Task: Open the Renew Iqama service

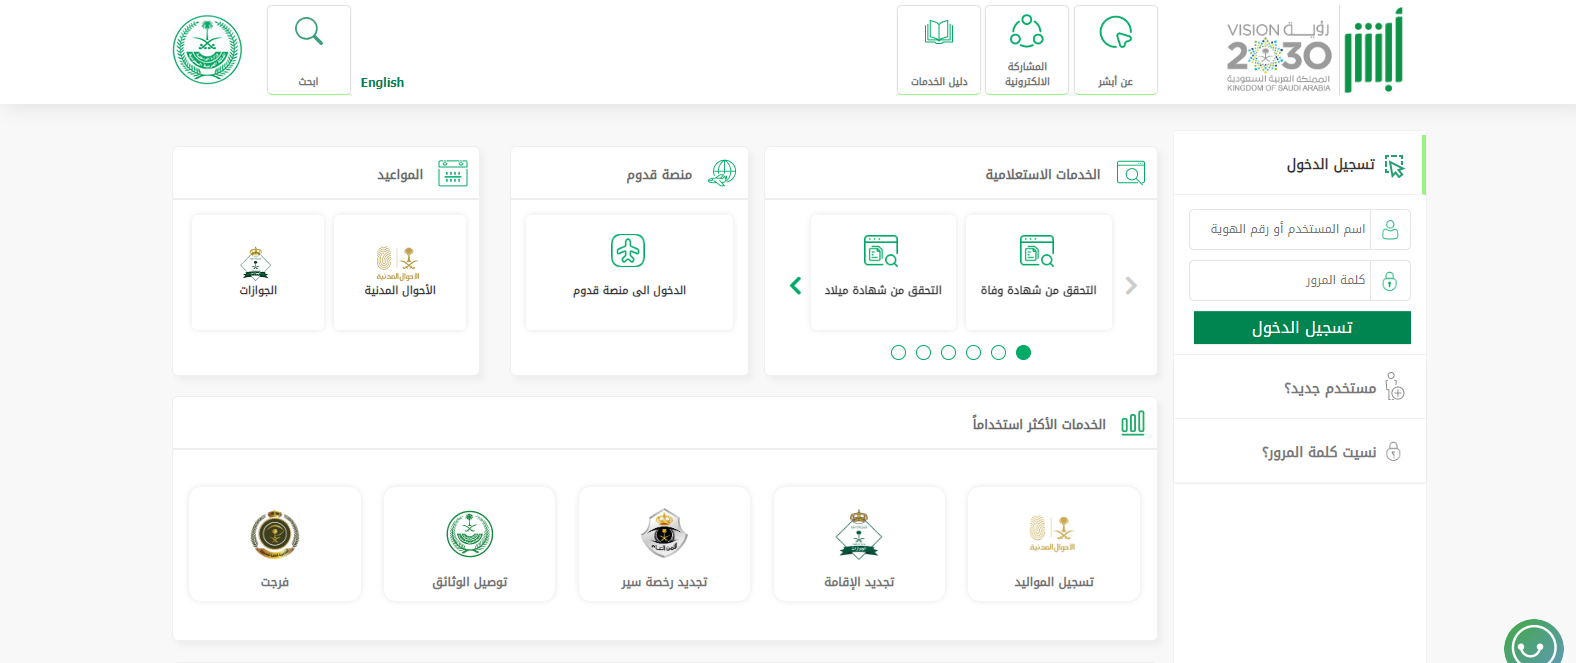Action: click(859, 533)
